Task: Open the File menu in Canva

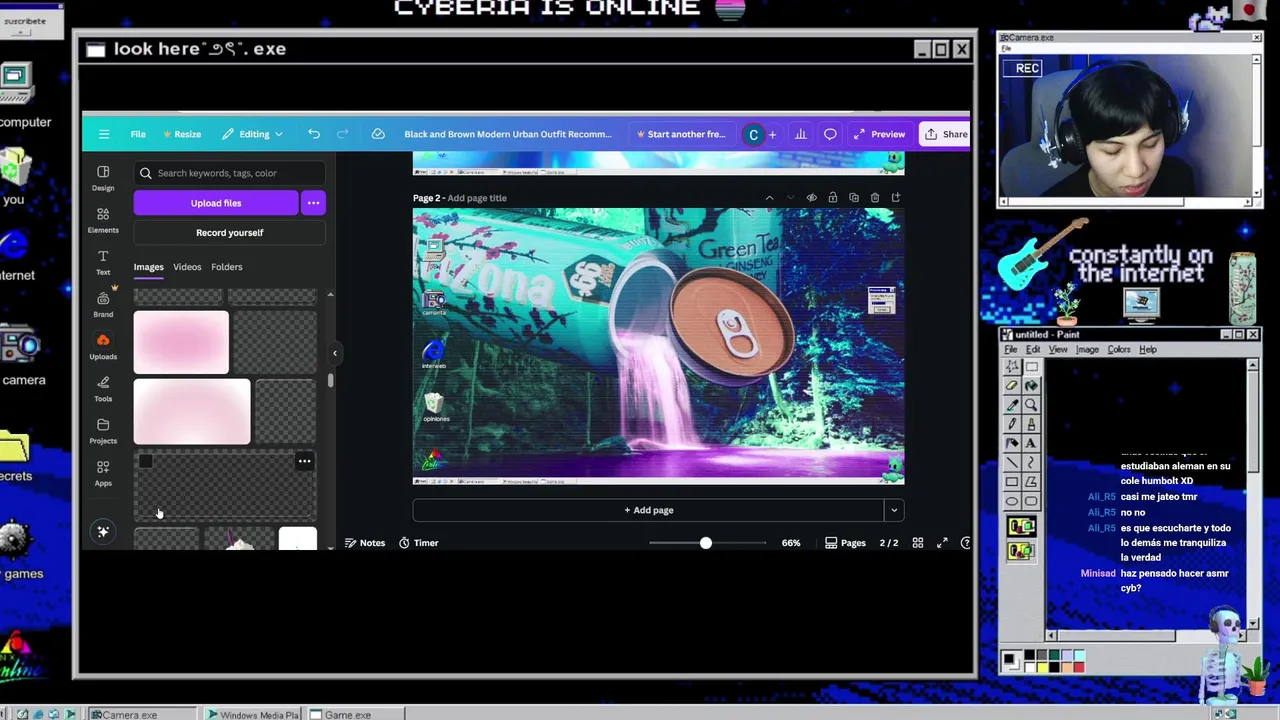Action: (138, 134)
